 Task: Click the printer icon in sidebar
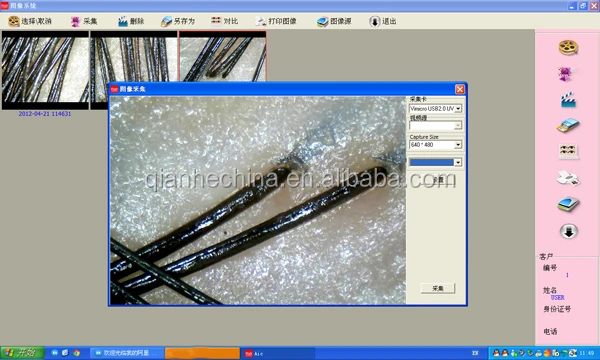[568, 178]
